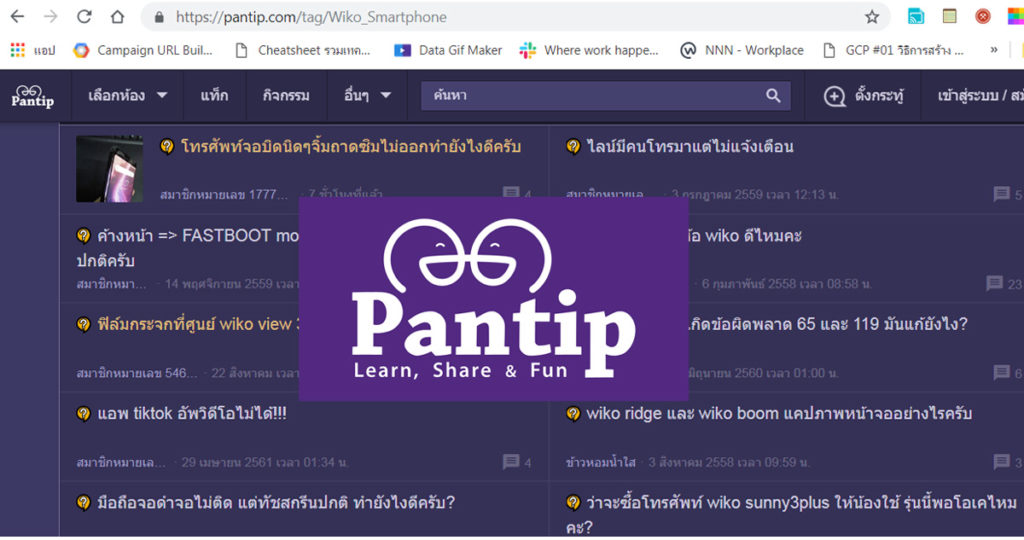Click date 29 เมษายน 2561 เวลา 01:34 น.

[x=264, y=462]
